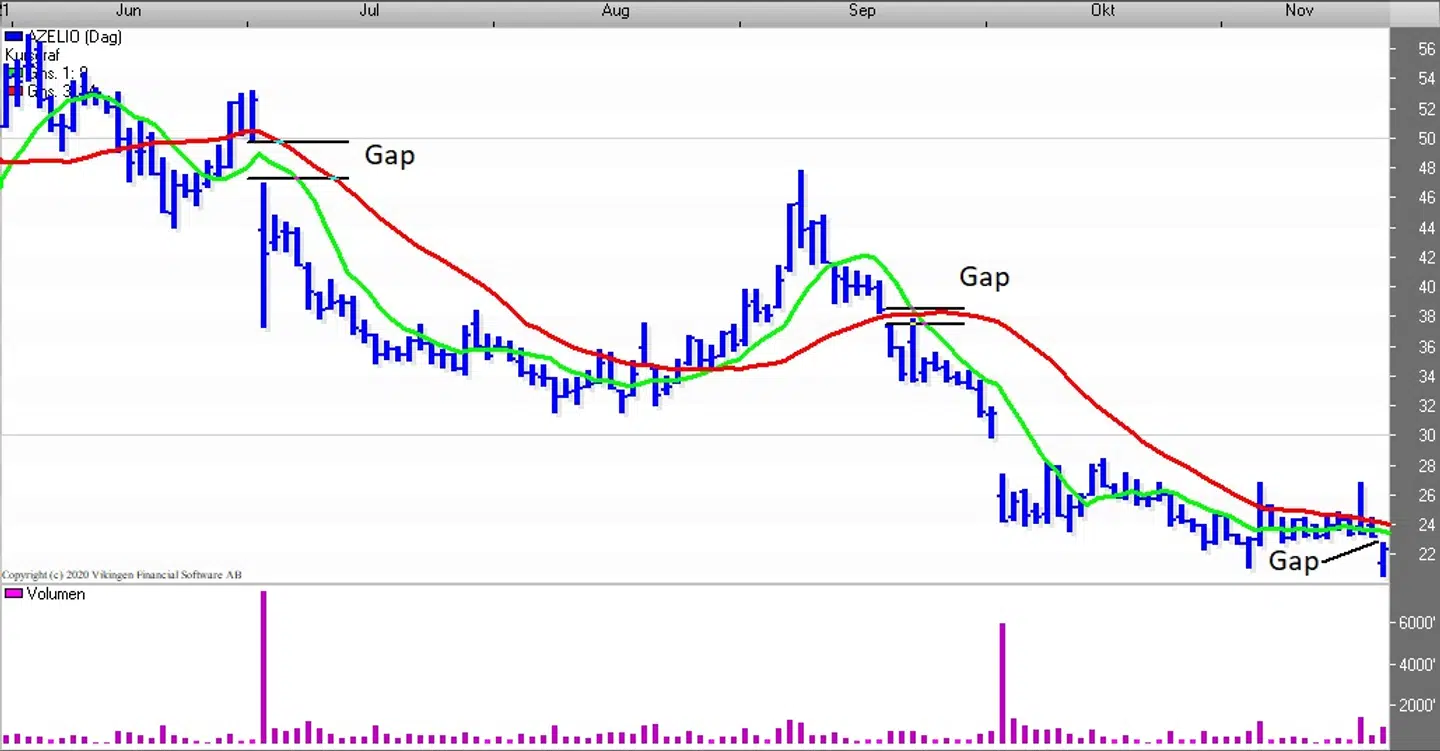Select the Aug month on the time axis
The height and width of the screenshot is (751, 1440).
(x=616, y=11)
